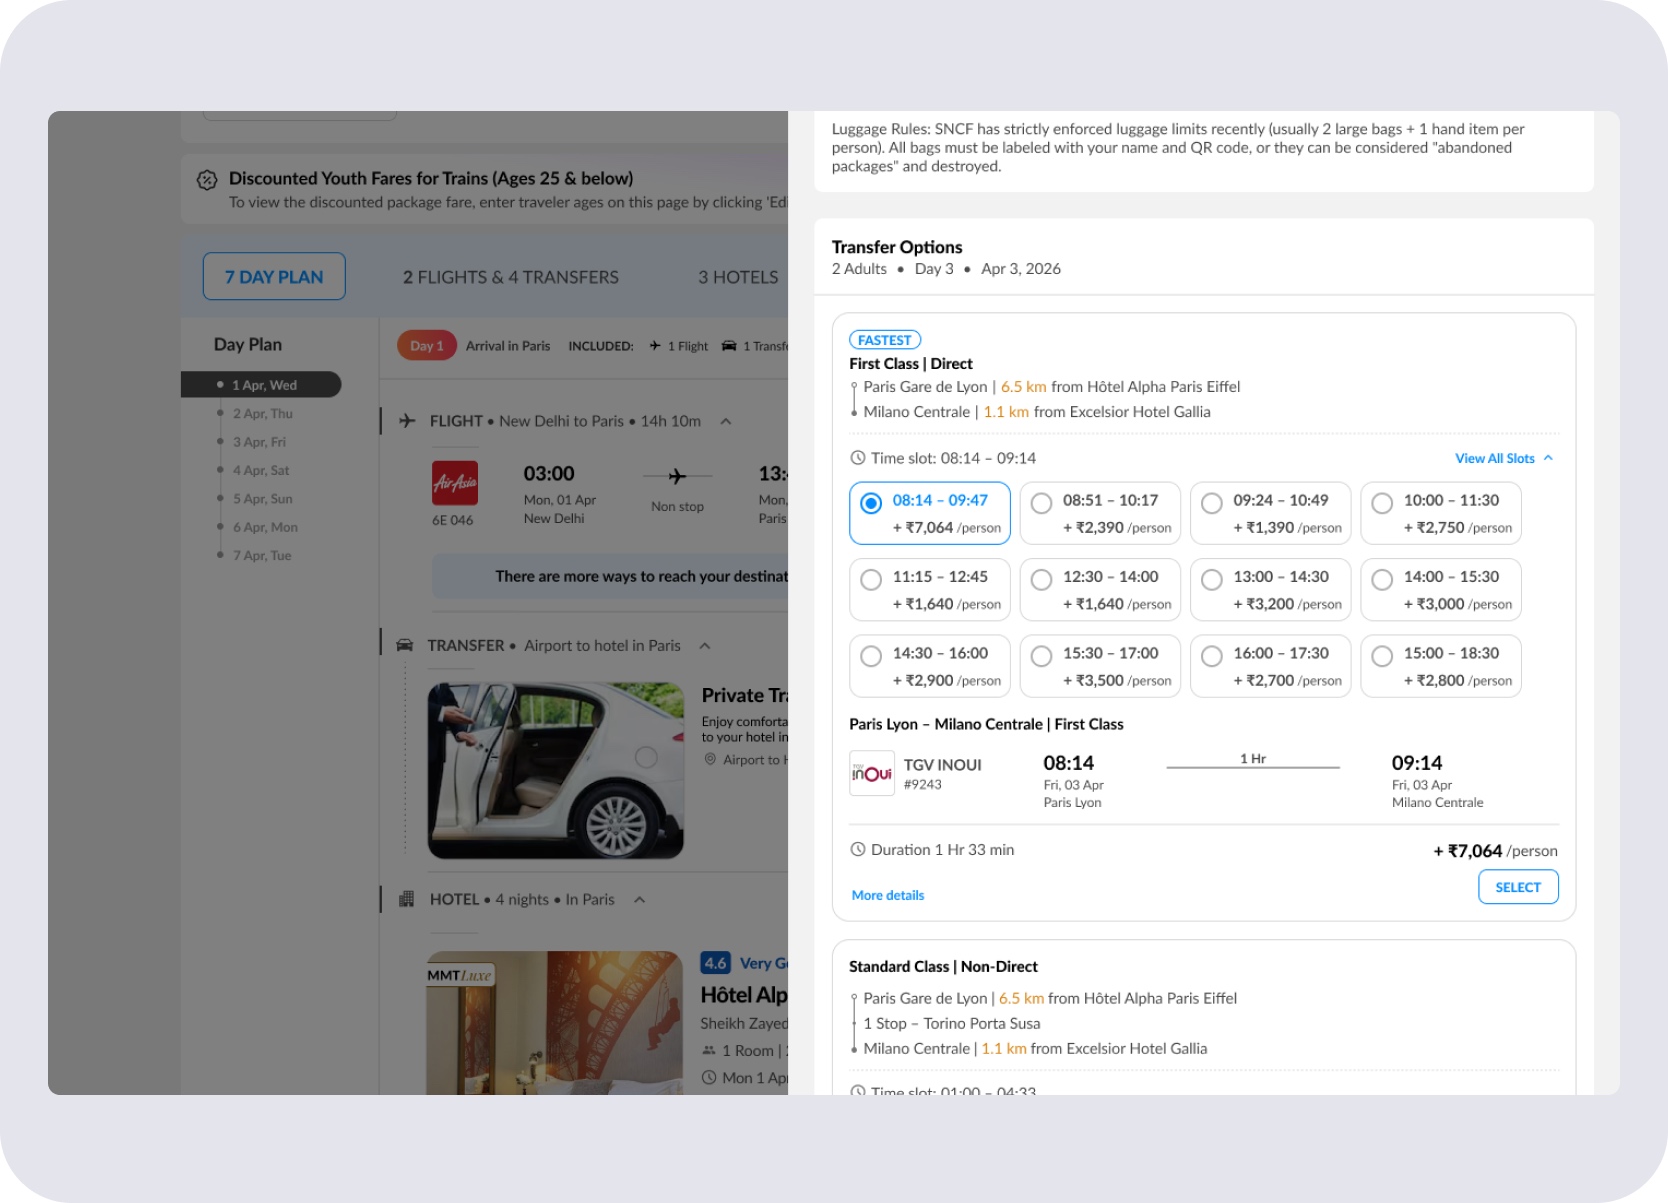Select the 10:00 – 11:30 slot

click(x=1440, y=513)
